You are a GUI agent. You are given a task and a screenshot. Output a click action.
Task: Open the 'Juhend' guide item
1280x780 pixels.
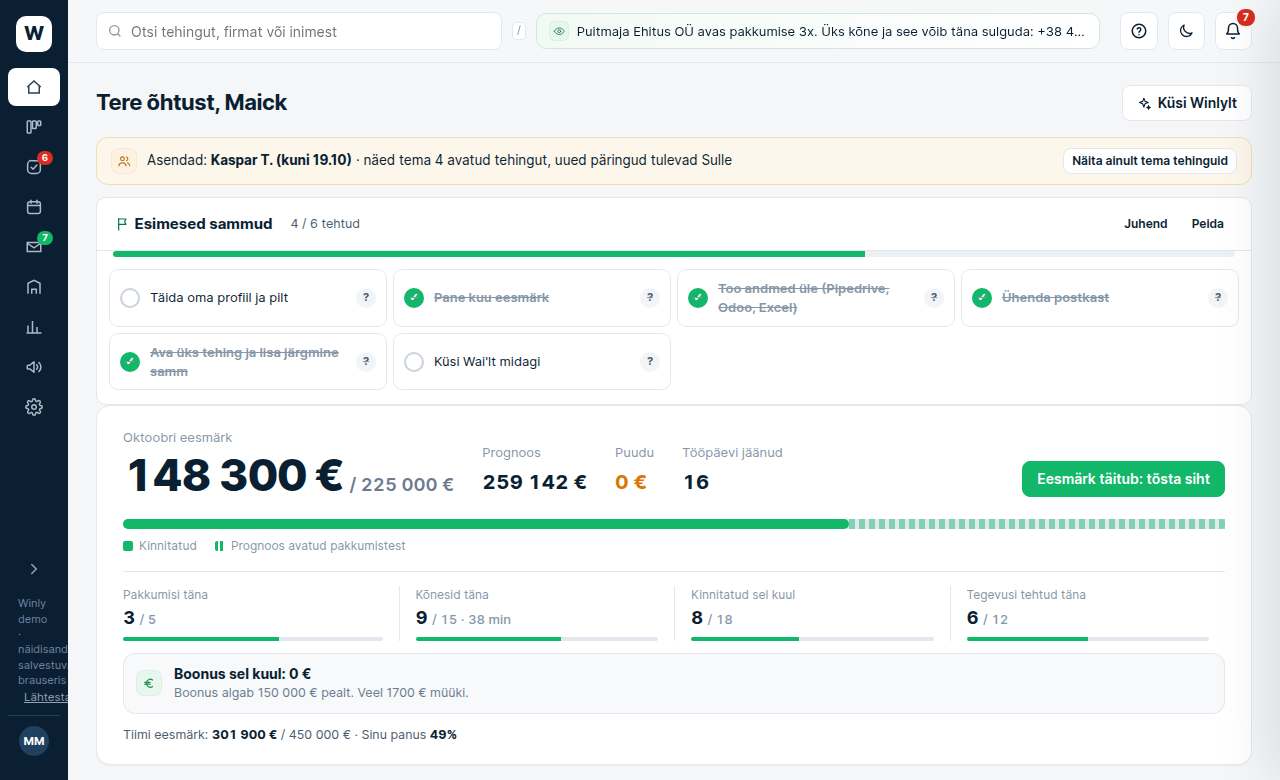click(1146, 224)
